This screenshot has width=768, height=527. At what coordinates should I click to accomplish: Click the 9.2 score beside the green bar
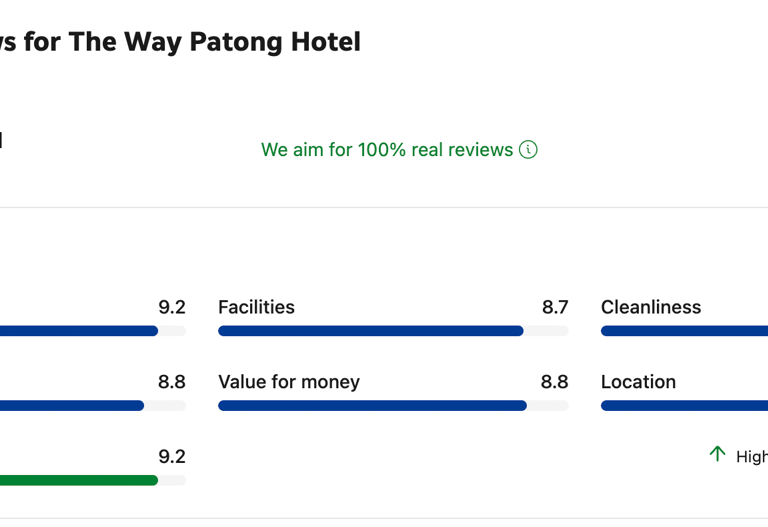(x=172, y=457)
